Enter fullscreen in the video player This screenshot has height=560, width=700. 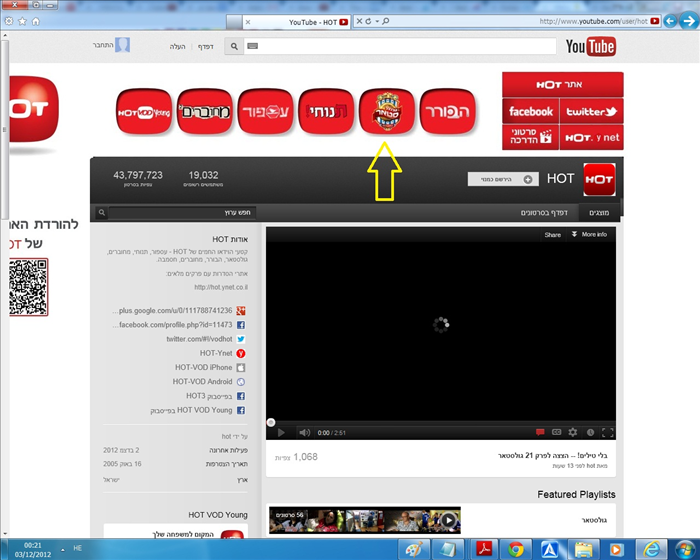(x=607, y=432)
